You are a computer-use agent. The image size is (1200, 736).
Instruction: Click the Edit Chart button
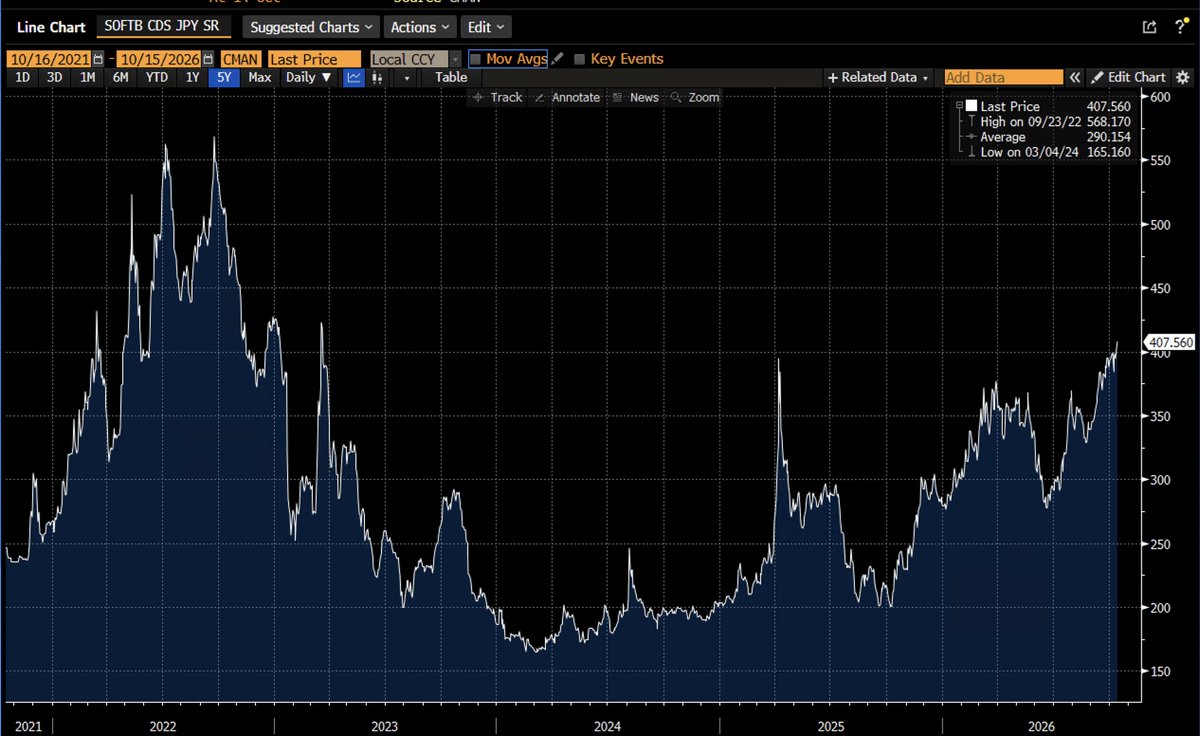click(x=1127, y=77)
